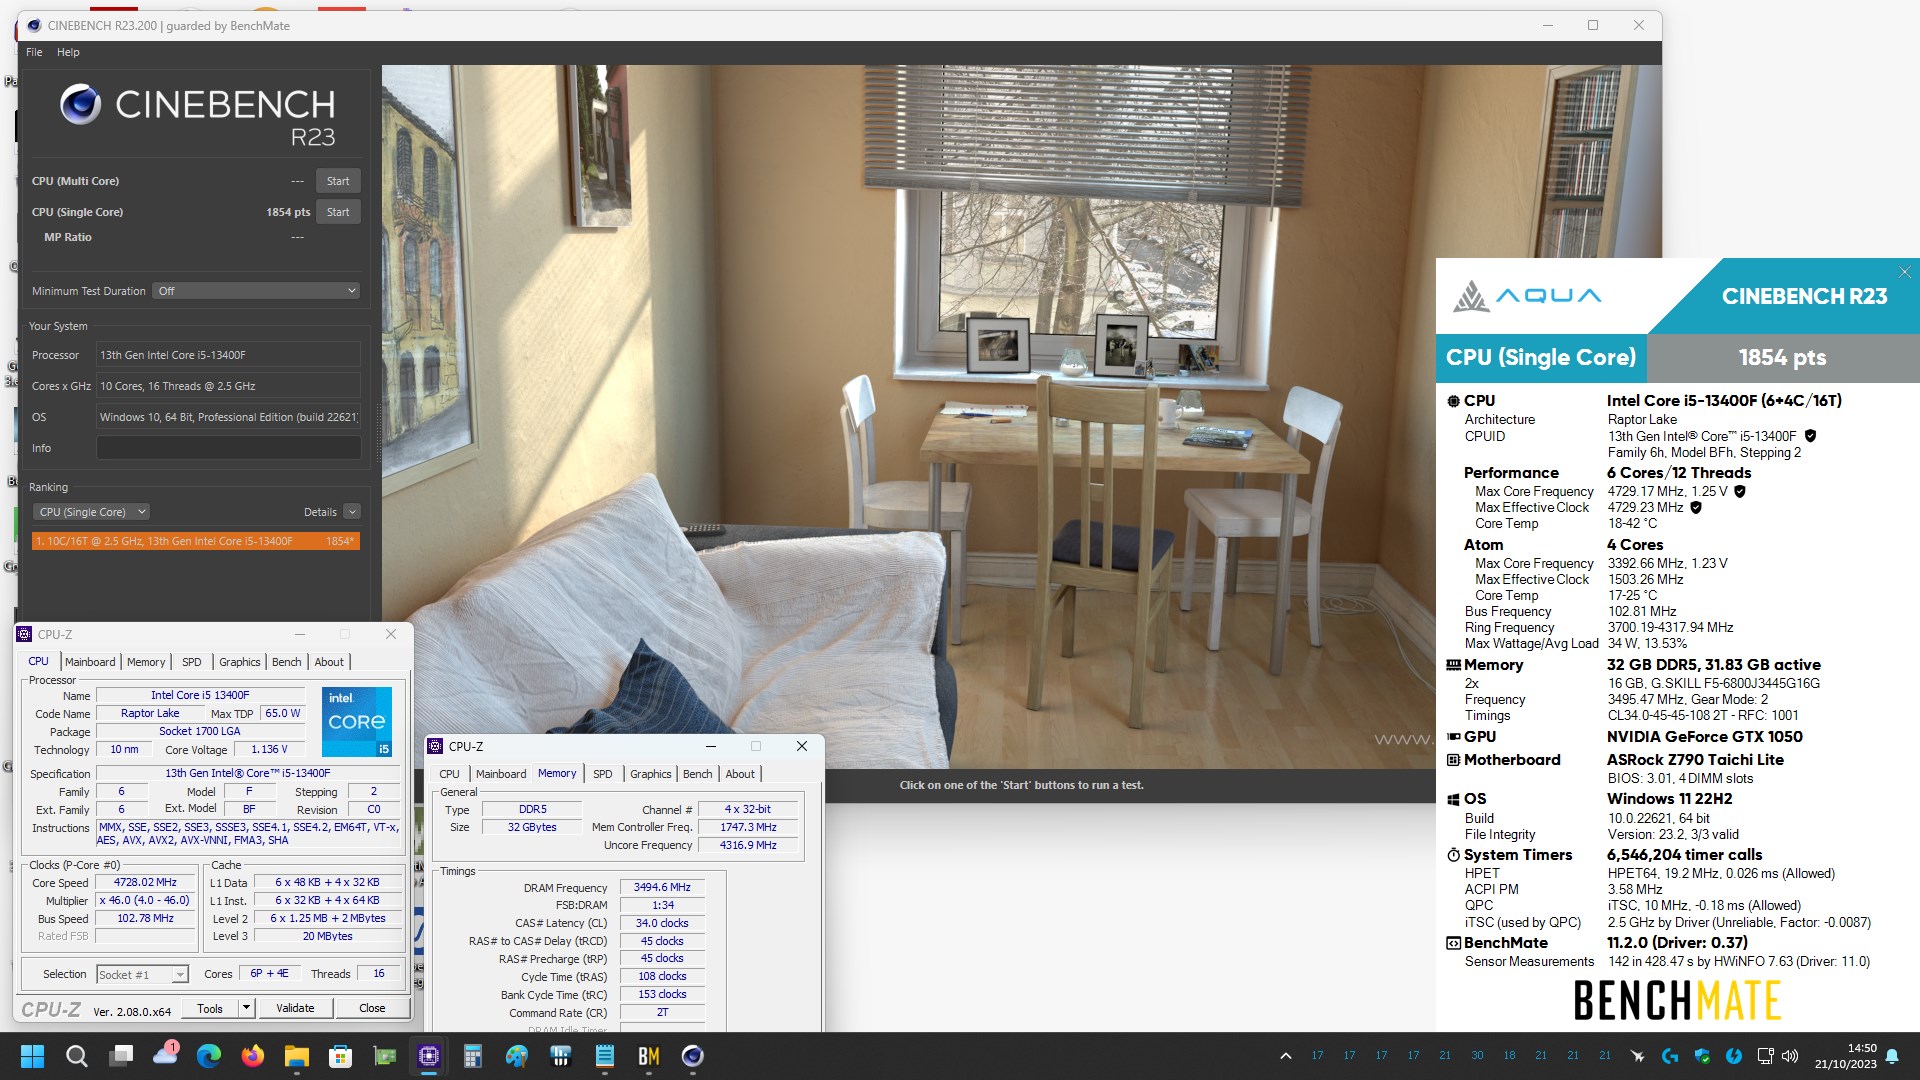Switch to Cinebench on taskbar
This screenshot has width=1920, height=1080.
tap(693, 1056)
